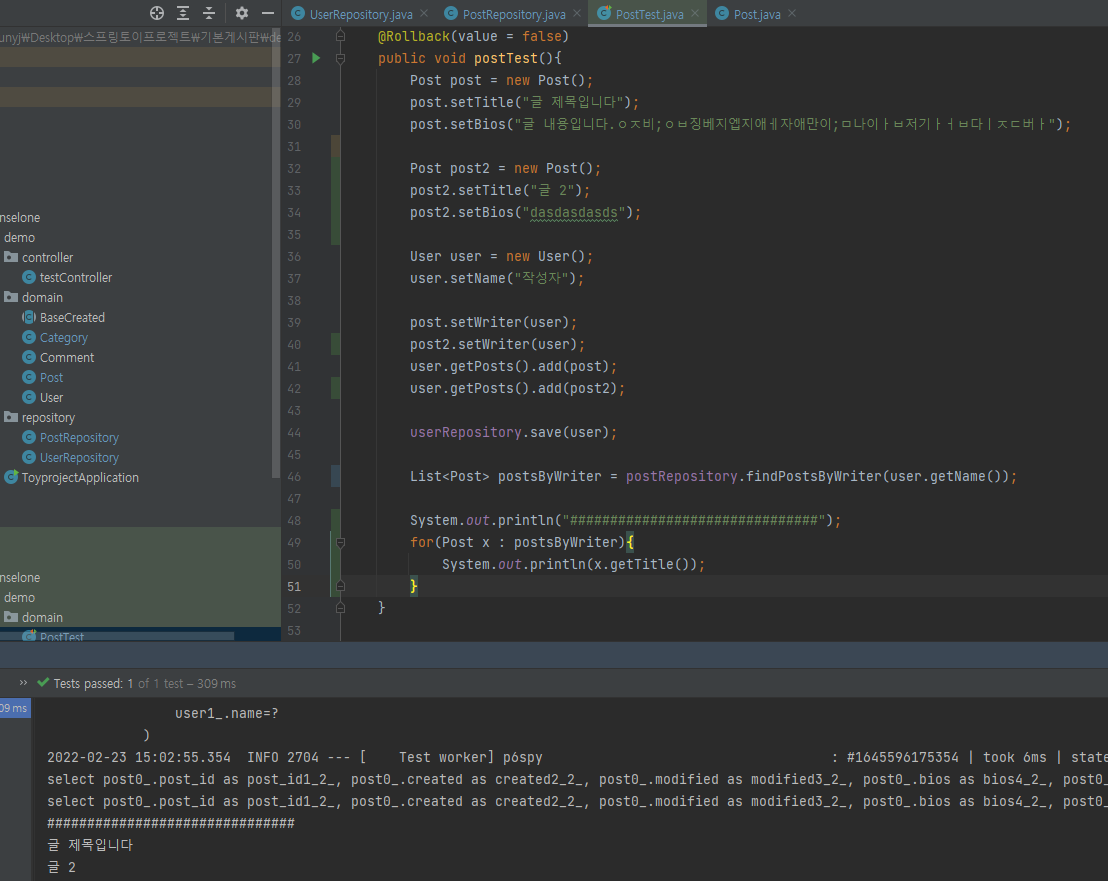Click the 09 ms test duration entry

tap(14, 708)
